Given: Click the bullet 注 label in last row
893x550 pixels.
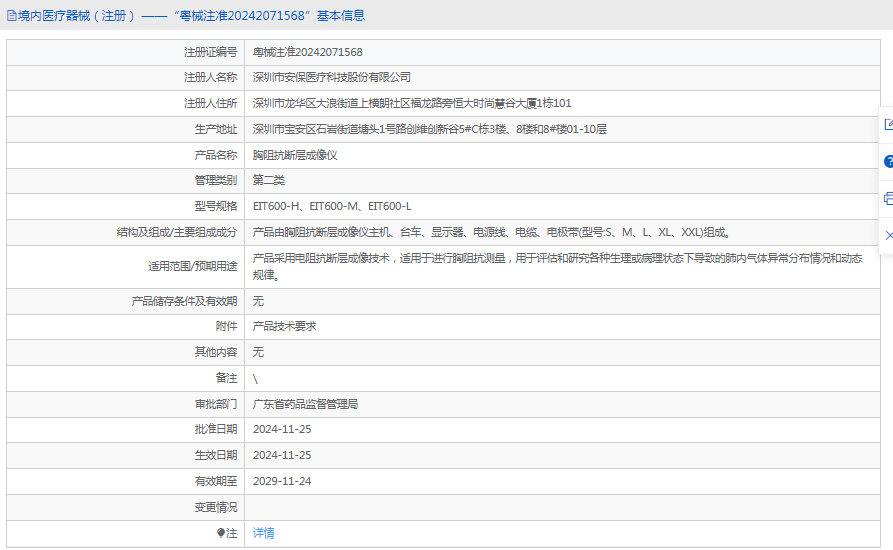Looking at the screenshot, I should click(227, 533).
